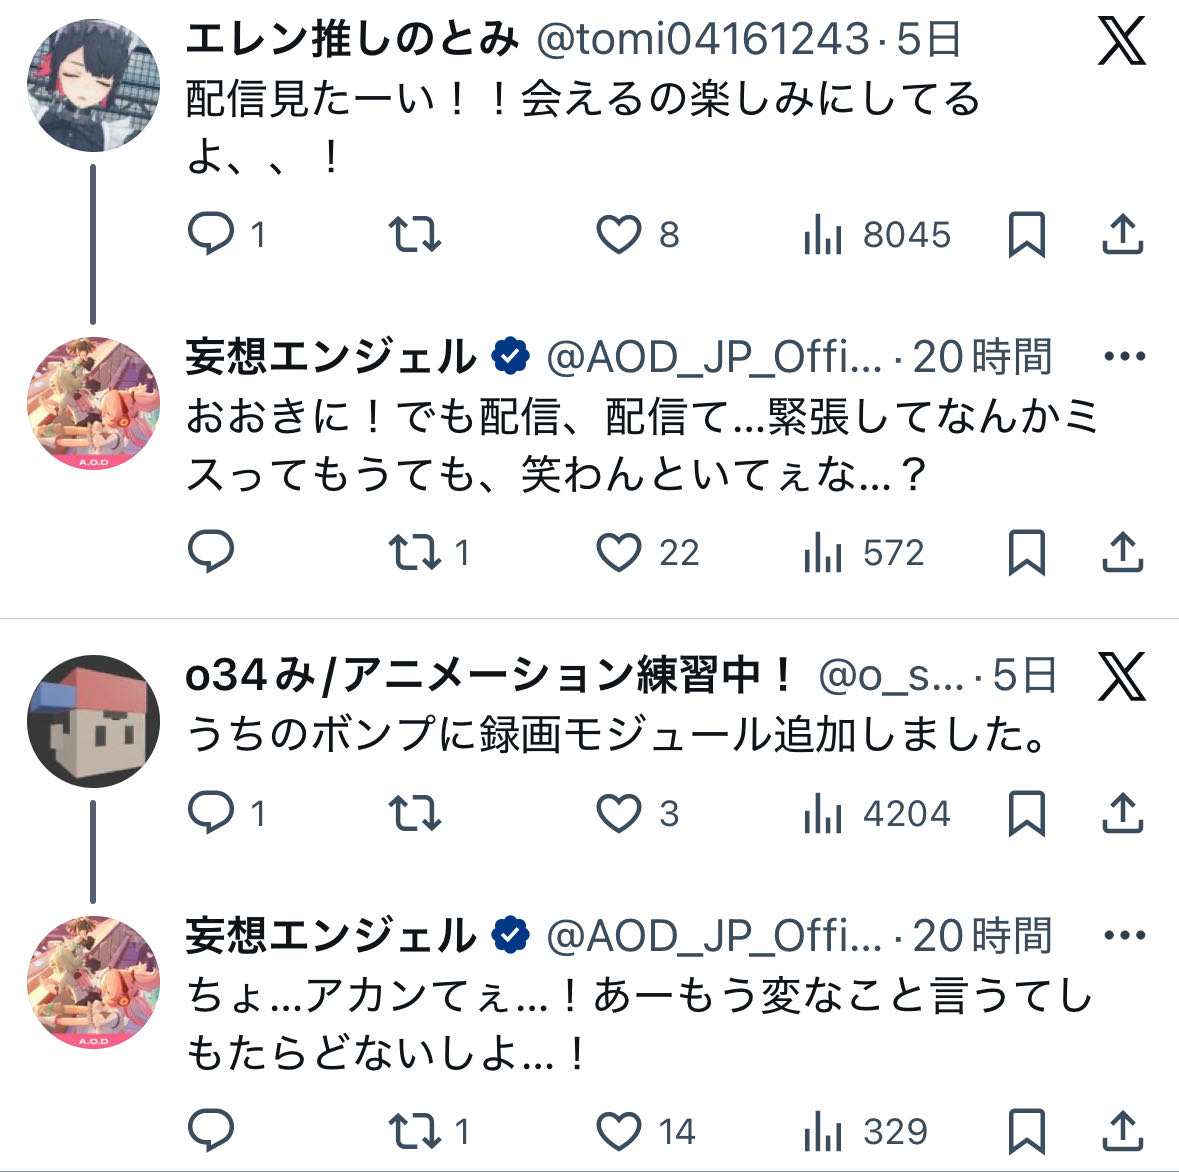The image size is (1179, 1172).
Task: Like the reply with 22 likes
Action: point(619,552)
